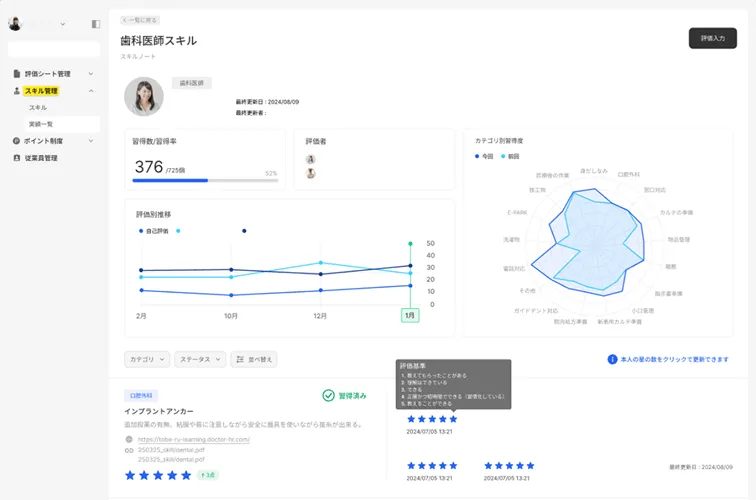756x500 pixels.
Task: Click the 身だしなみ label on the radar chart
Action: (594, 171)
